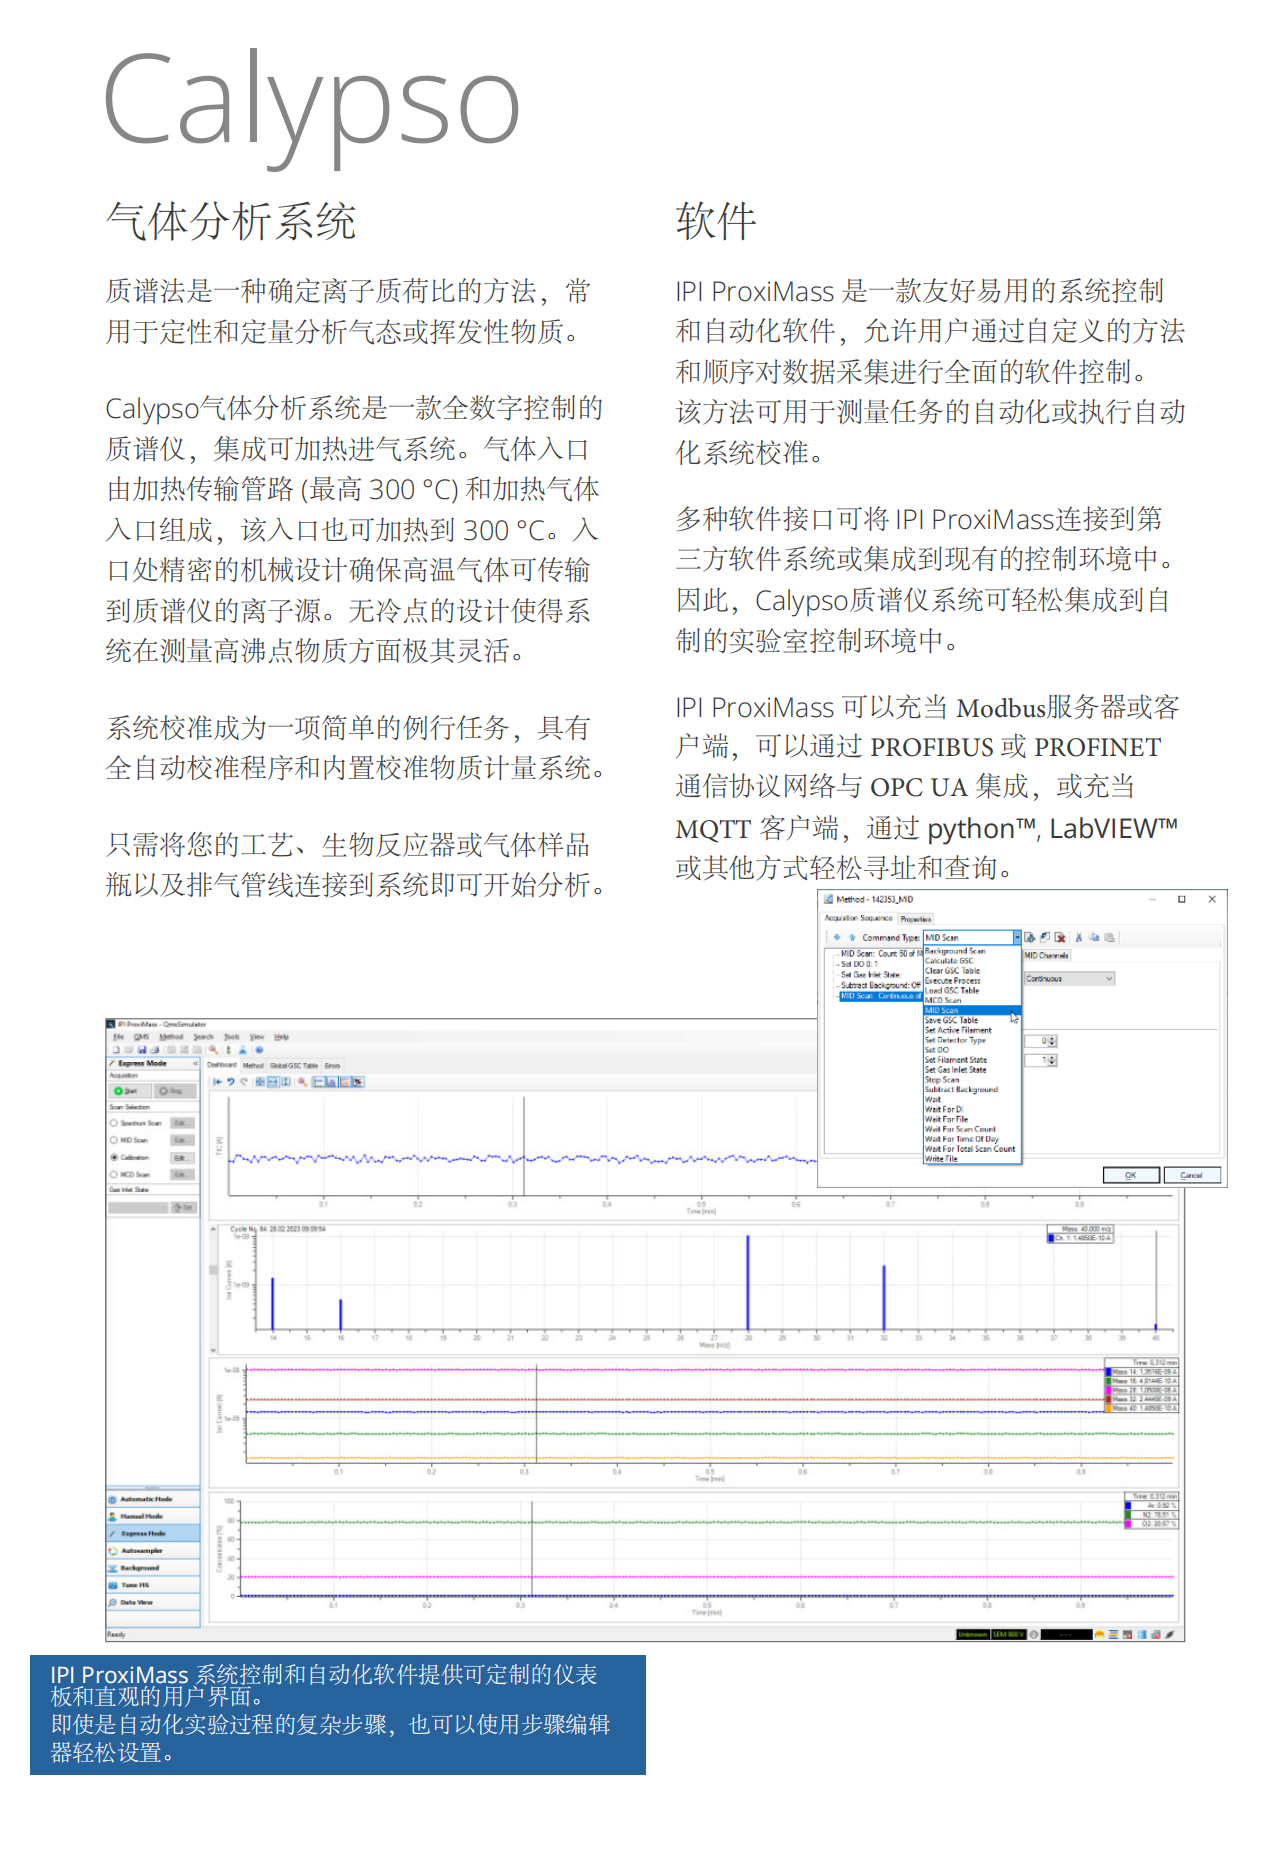This screenshot has height=1871, width=1280.
Task: Select the MCD Scan radio button
Action: coord(114,1174)
